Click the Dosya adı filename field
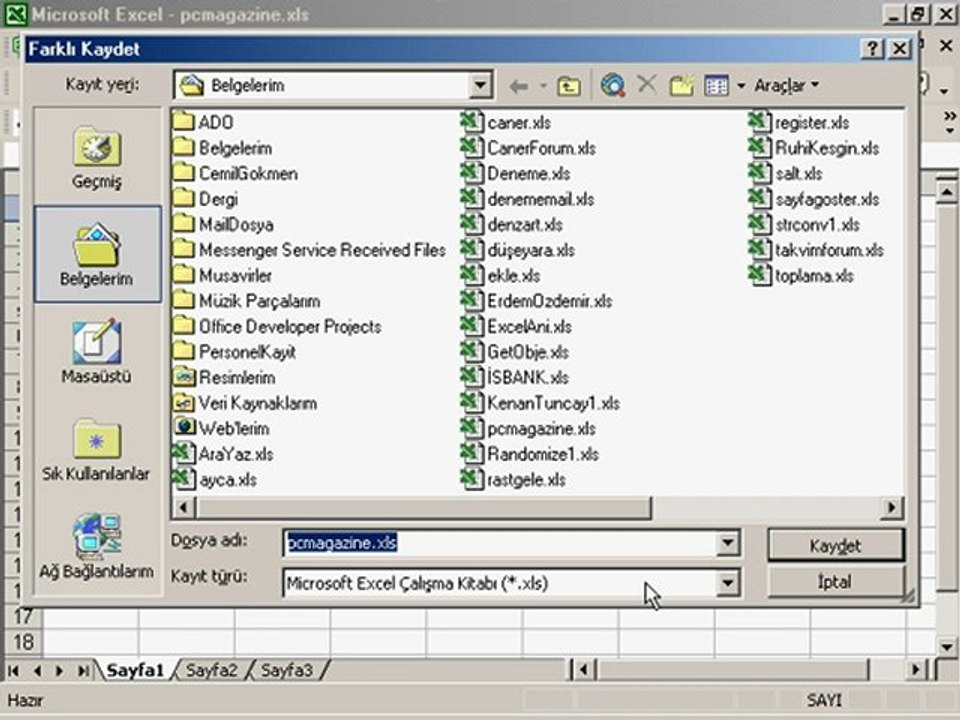Image resolution: width=960 pixels, height=720 pixels. (x=500, y=543)
